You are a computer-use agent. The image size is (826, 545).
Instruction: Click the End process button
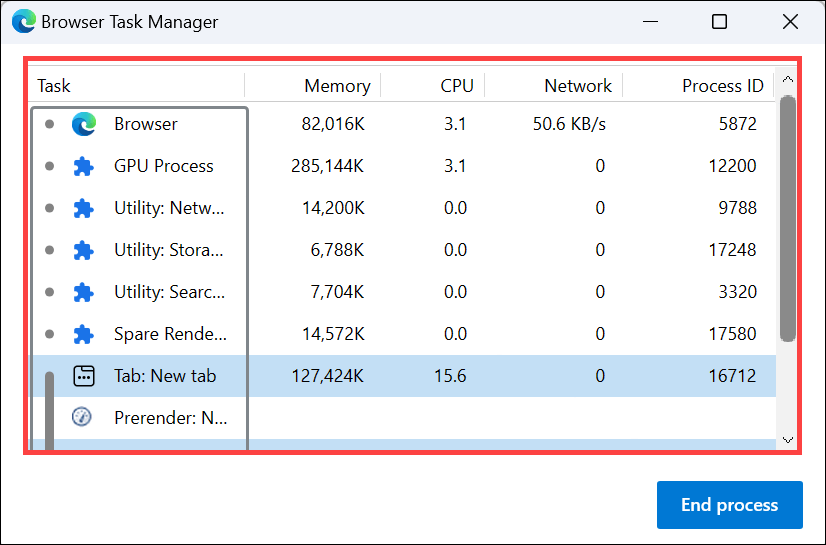(730, 504)
